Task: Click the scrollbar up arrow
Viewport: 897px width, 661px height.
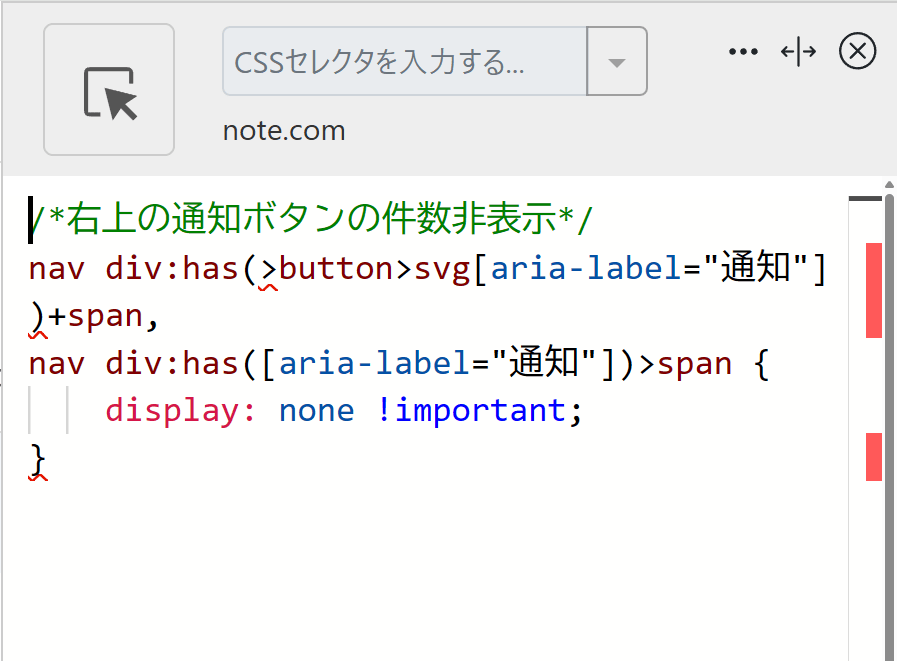Action: click(889, 186)
